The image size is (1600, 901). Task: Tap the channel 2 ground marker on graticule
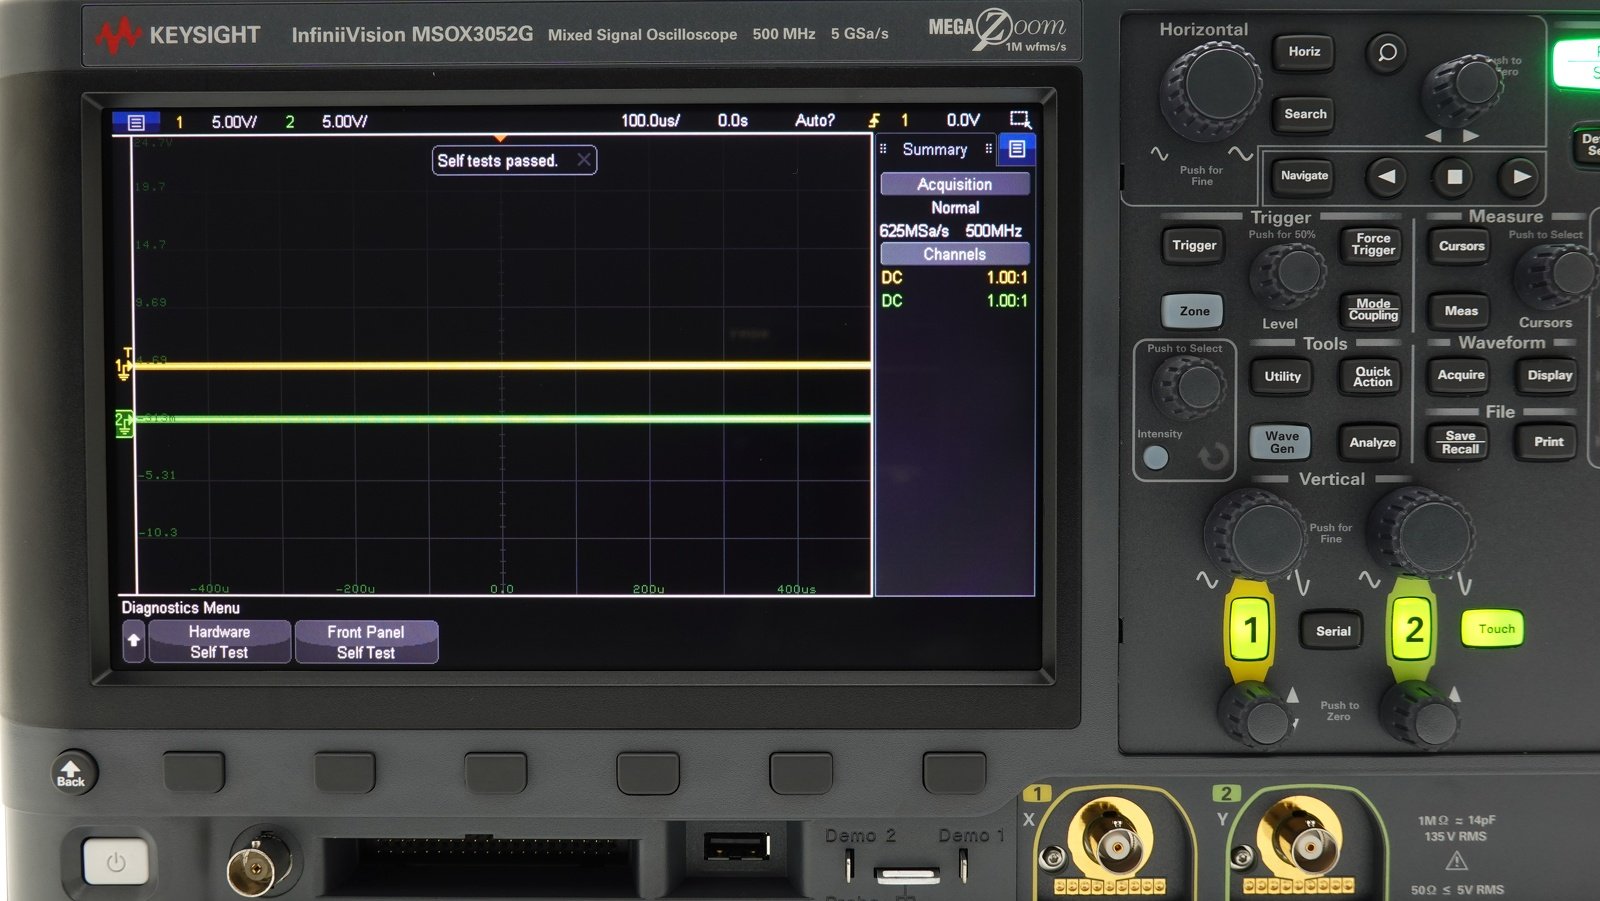123,423
